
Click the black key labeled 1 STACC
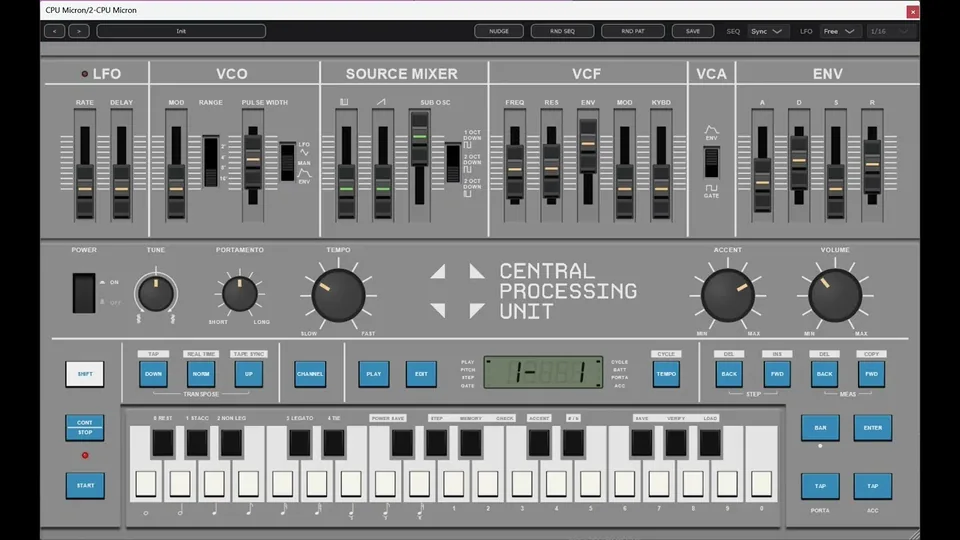click(197, 443)
